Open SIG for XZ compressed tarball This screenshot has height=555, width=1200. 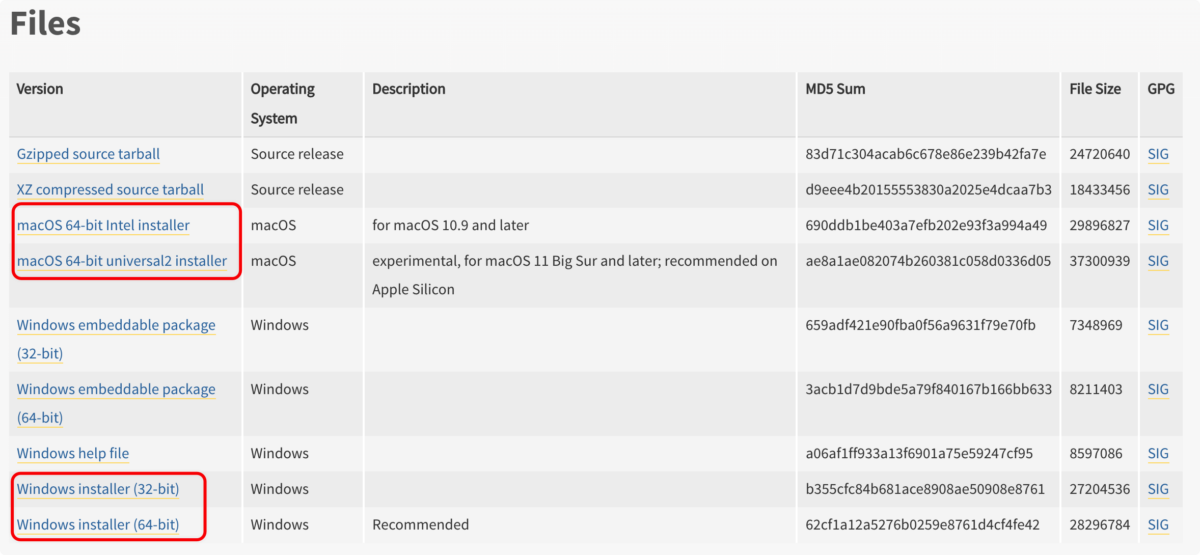(1158, 190)
